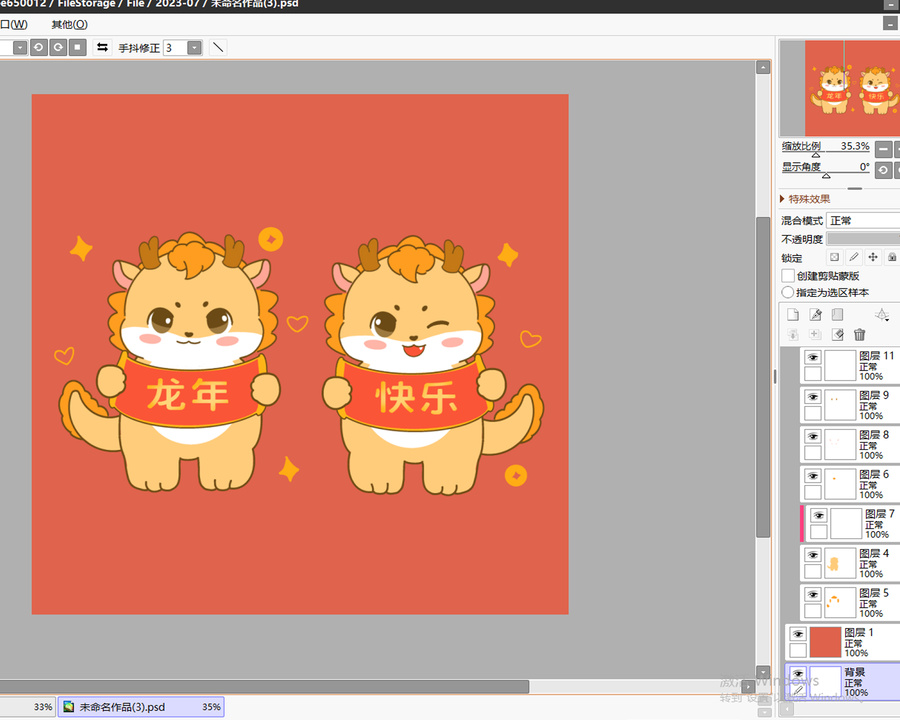Click the vertical canvas scrollbar thumb
The height and width of the screenshot is (720, 900).
tap(763, 377)
